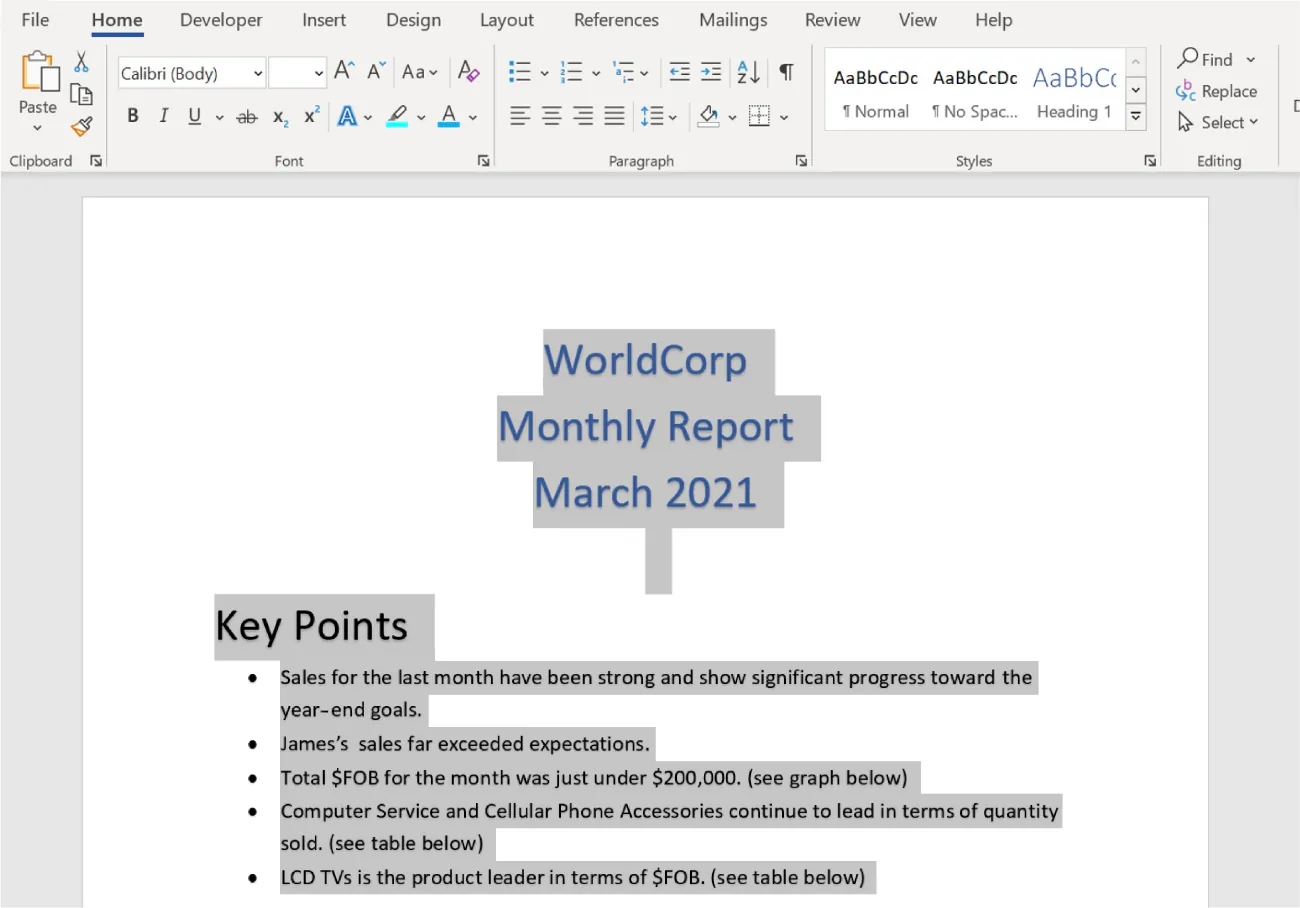Select the Italic formatting icon
1300x908 pixels.
[x=163, y=116]
